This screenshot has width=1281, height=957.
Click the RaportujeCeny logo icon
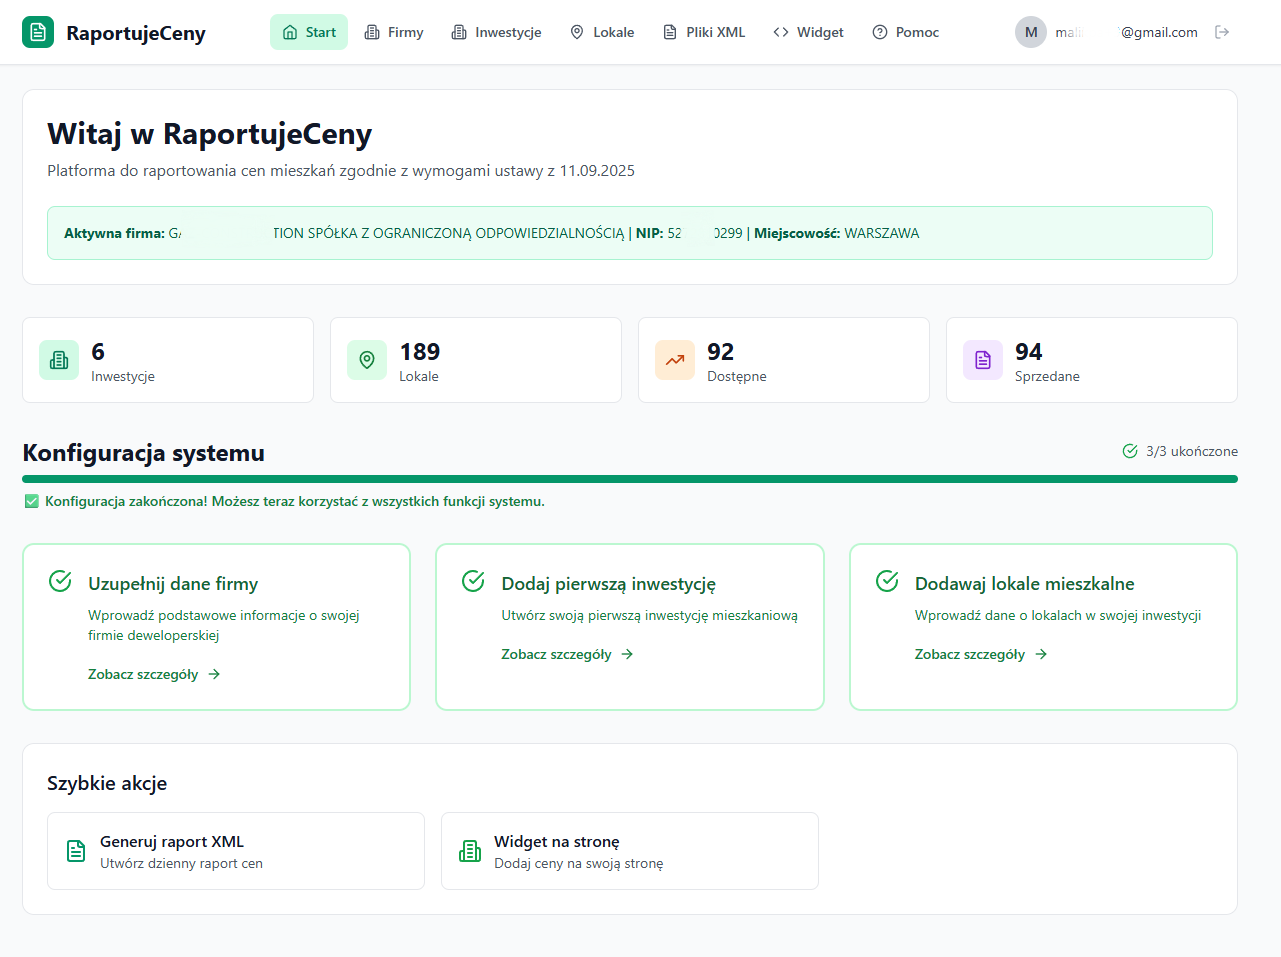pos(38,32)
